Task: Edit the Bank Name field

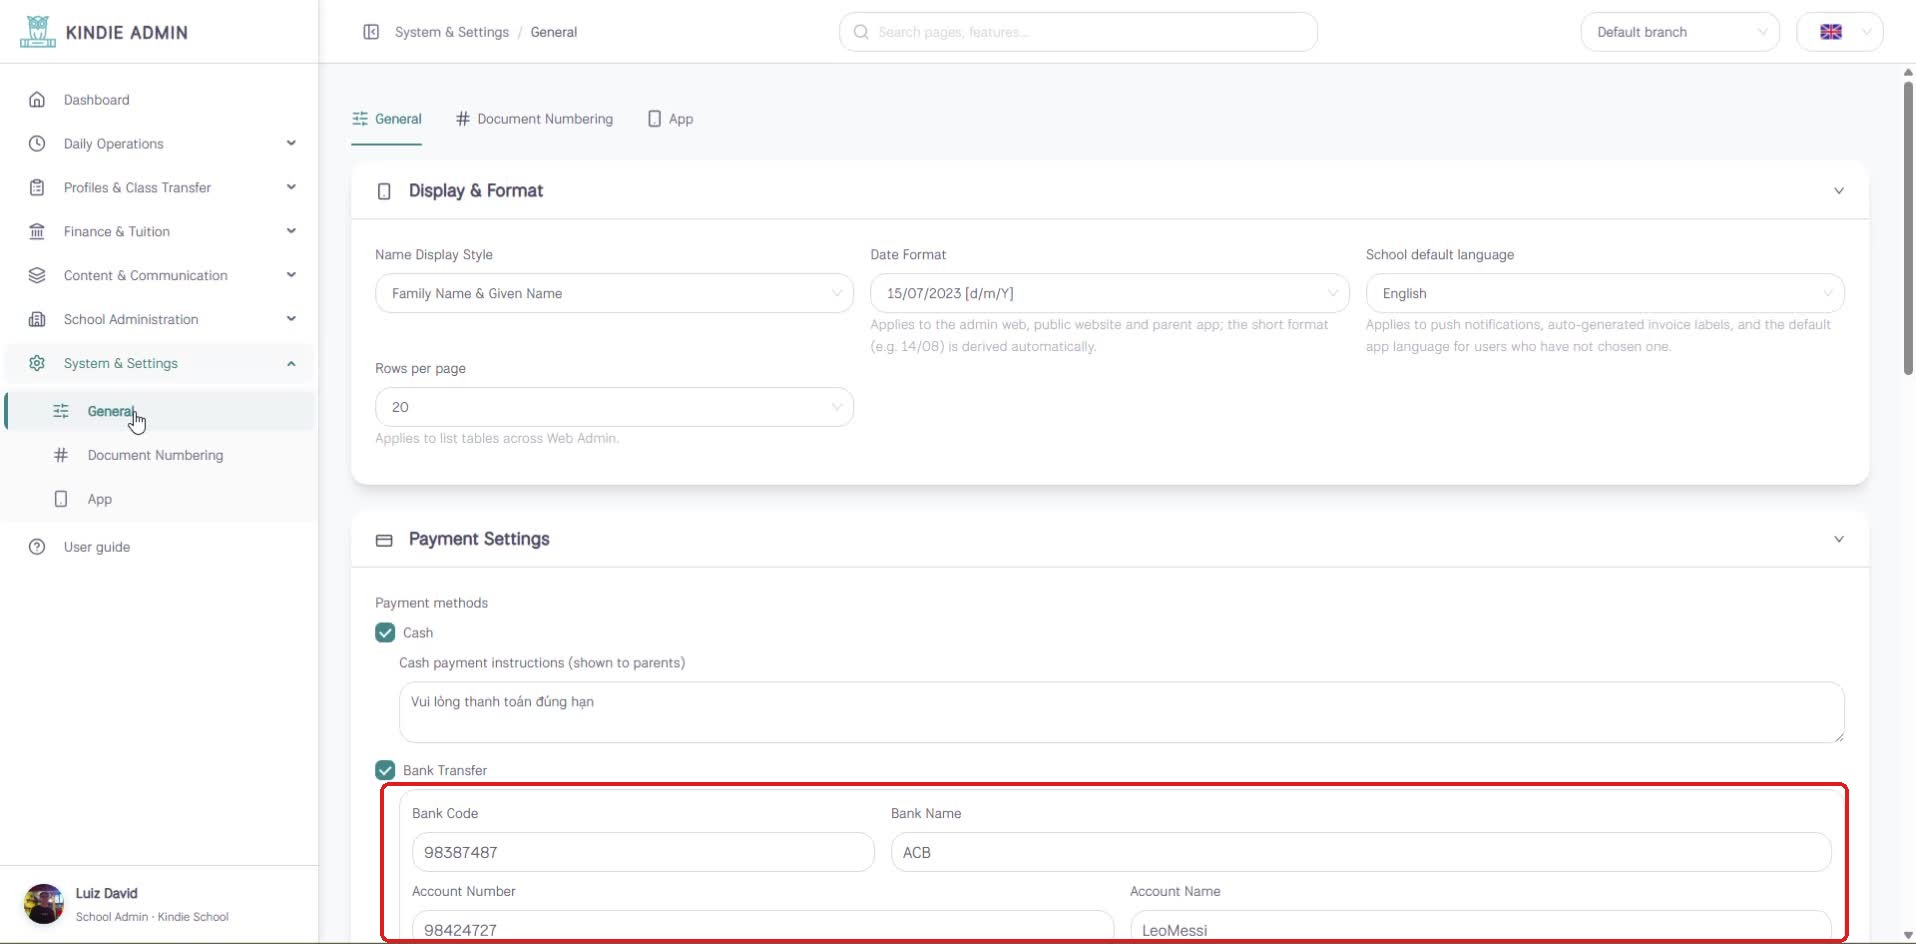Action: click(x=1361, y=853)
